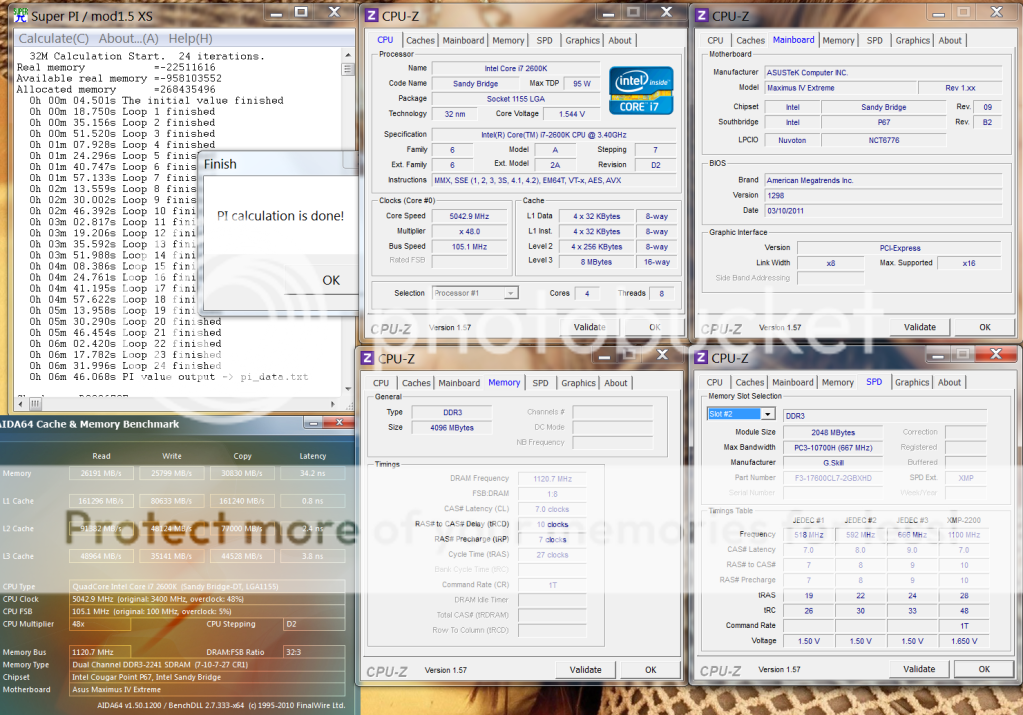Click the Core Speed value field
Viewport: 1023px width, 715px height.
pyautogui.click(x=470, y=216)
